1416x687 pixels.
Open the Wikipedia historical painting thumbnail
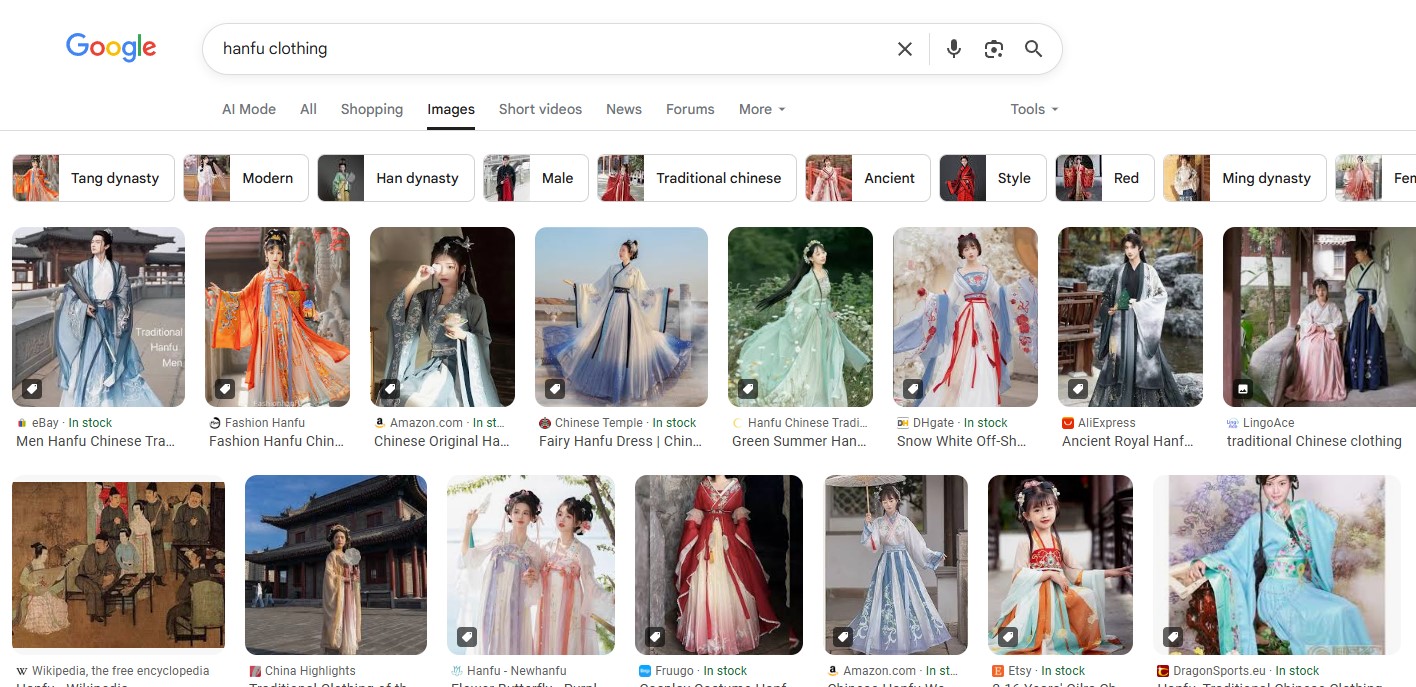click(x=119, y=565)
